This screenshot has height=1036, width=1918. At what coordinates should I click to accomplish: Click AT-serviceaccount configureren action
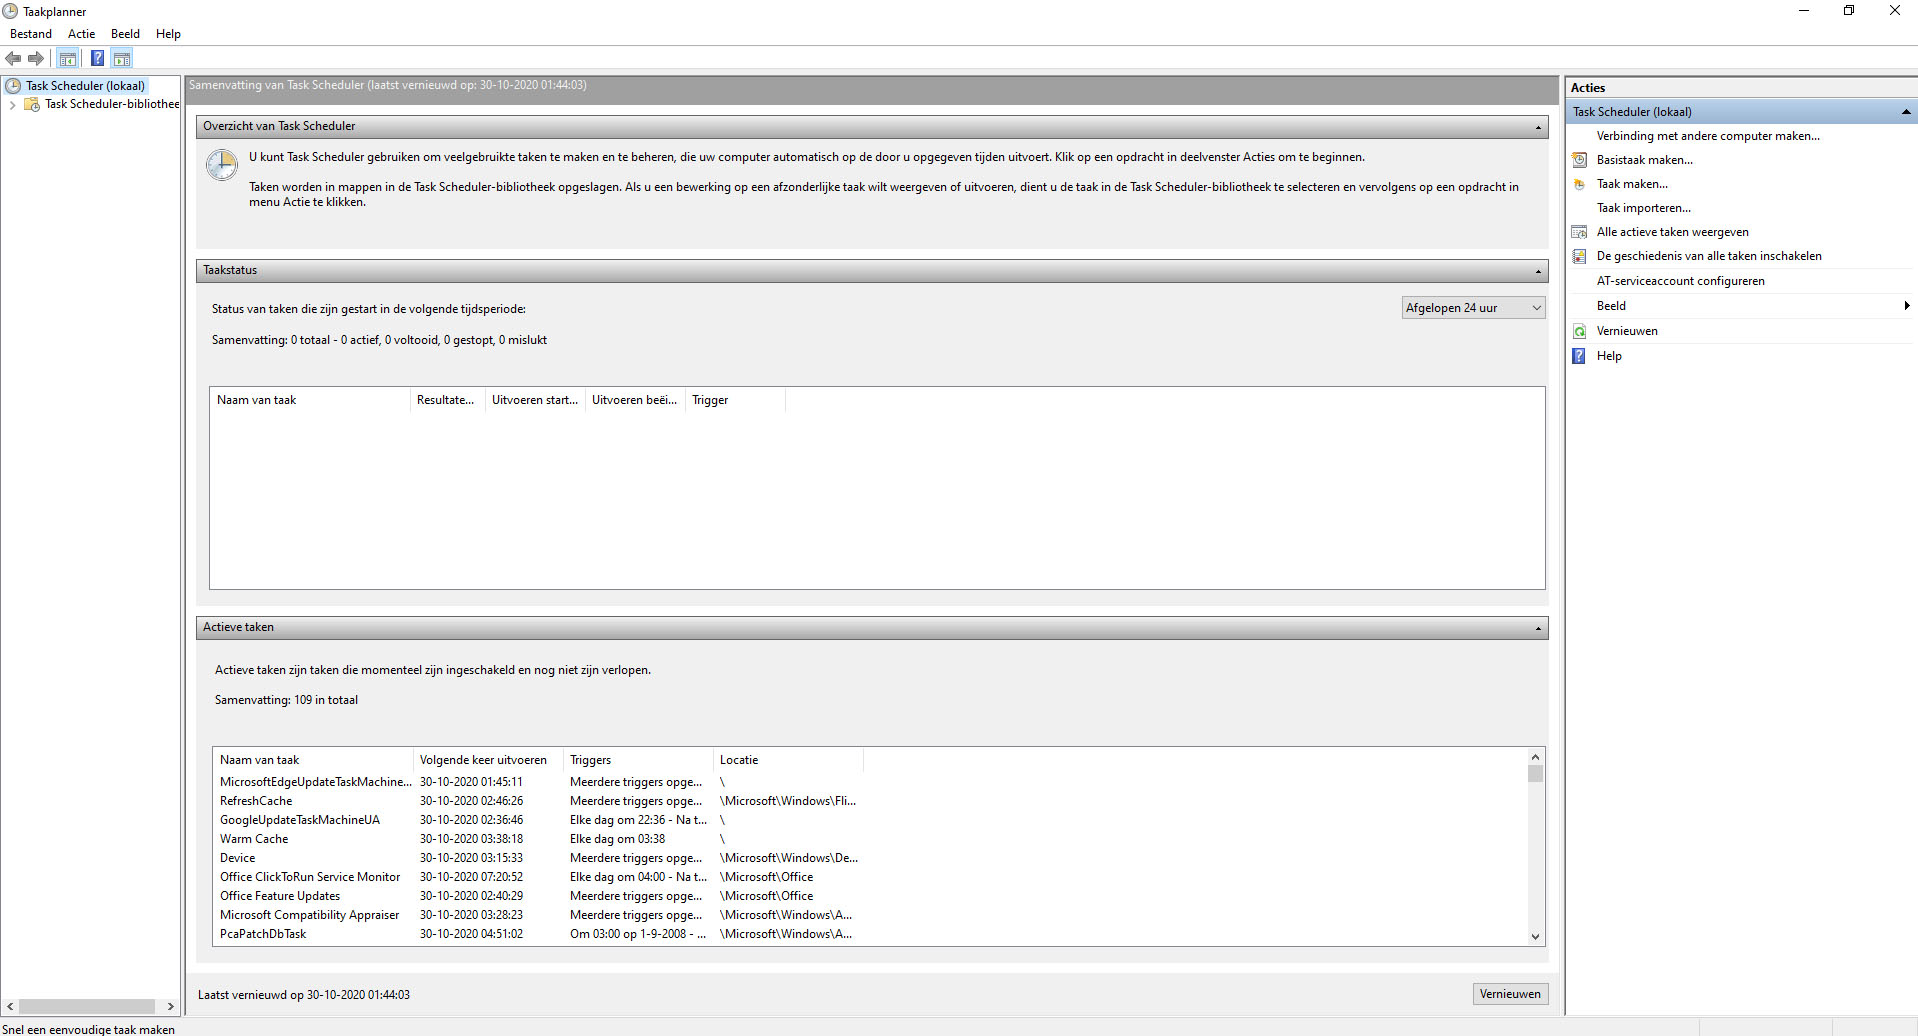1680,281
